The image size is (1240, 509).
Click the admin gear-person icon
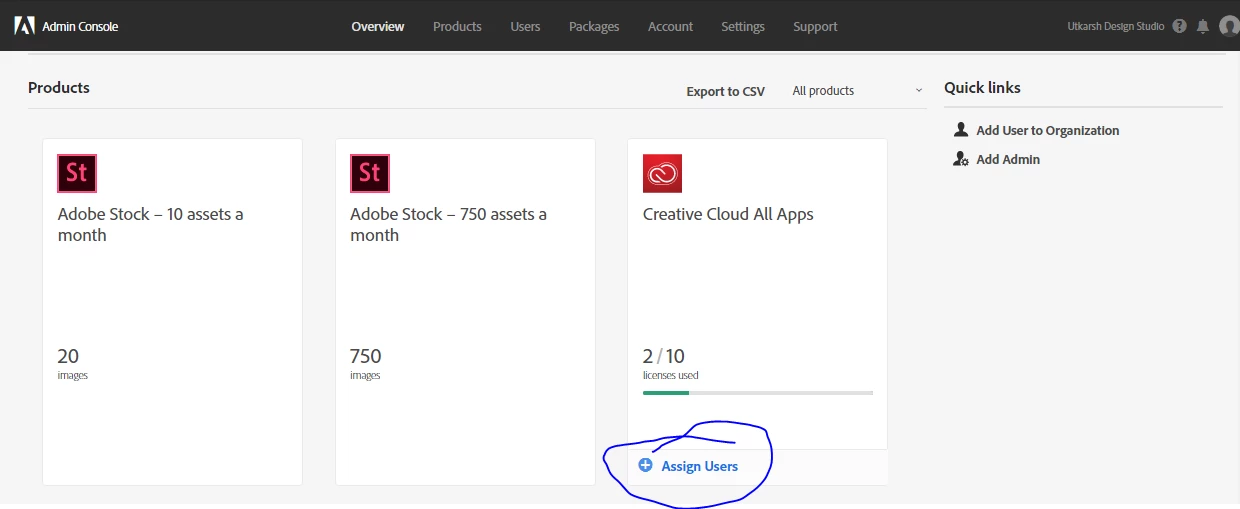coord(961,159)
